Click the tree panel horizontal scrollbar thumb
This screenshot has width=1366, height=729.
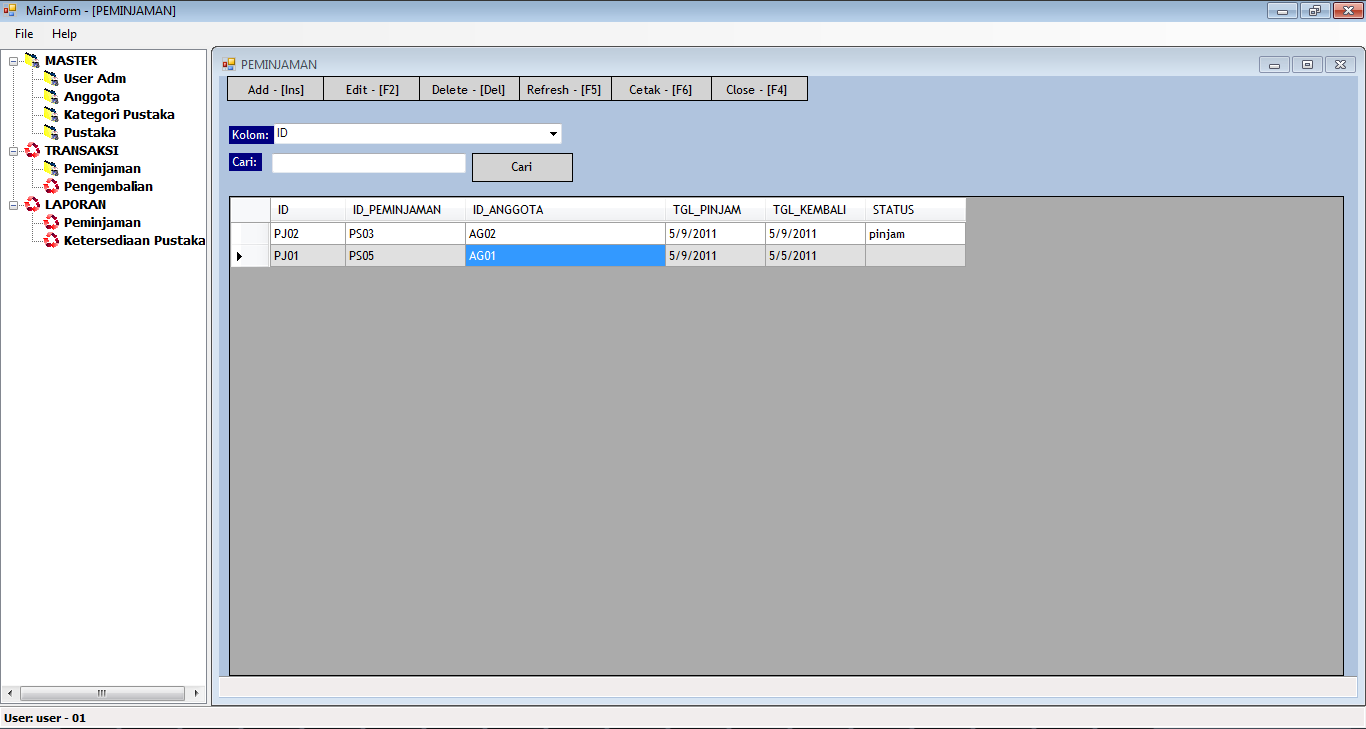click(102, 693)
